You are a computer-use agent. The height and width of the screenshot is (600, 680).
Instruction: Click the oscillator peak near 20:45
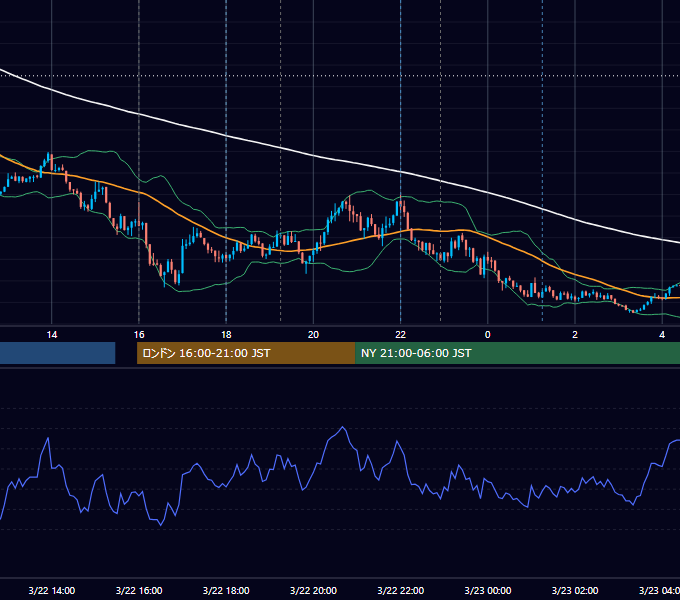click(x=343, y=427)
